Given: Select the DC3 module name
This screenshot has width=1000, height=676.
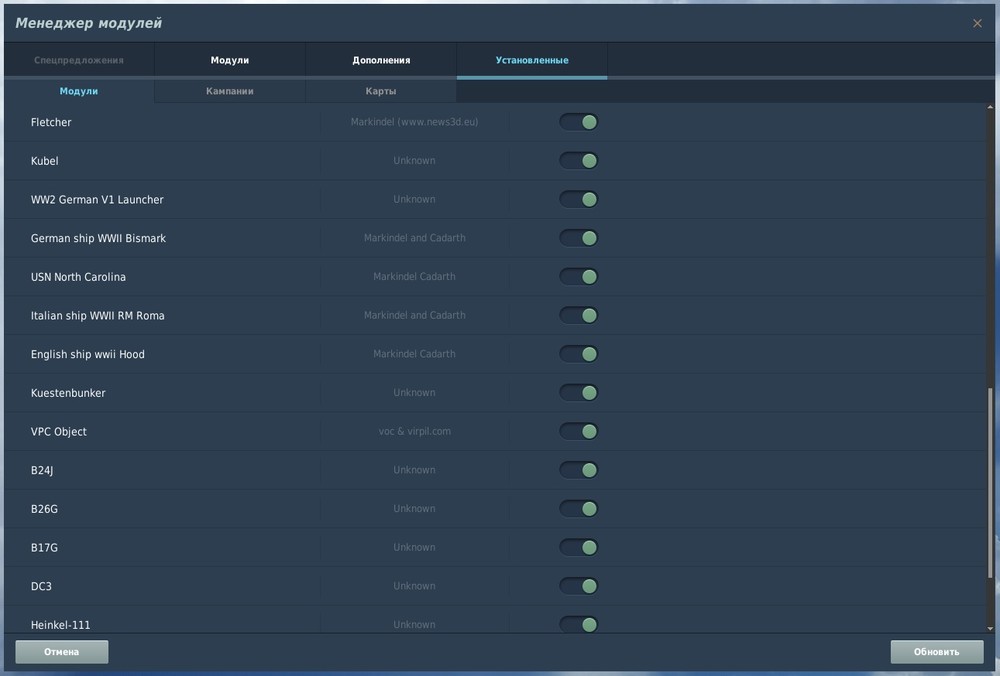Looking at the screenshot, I should point(41,587).
